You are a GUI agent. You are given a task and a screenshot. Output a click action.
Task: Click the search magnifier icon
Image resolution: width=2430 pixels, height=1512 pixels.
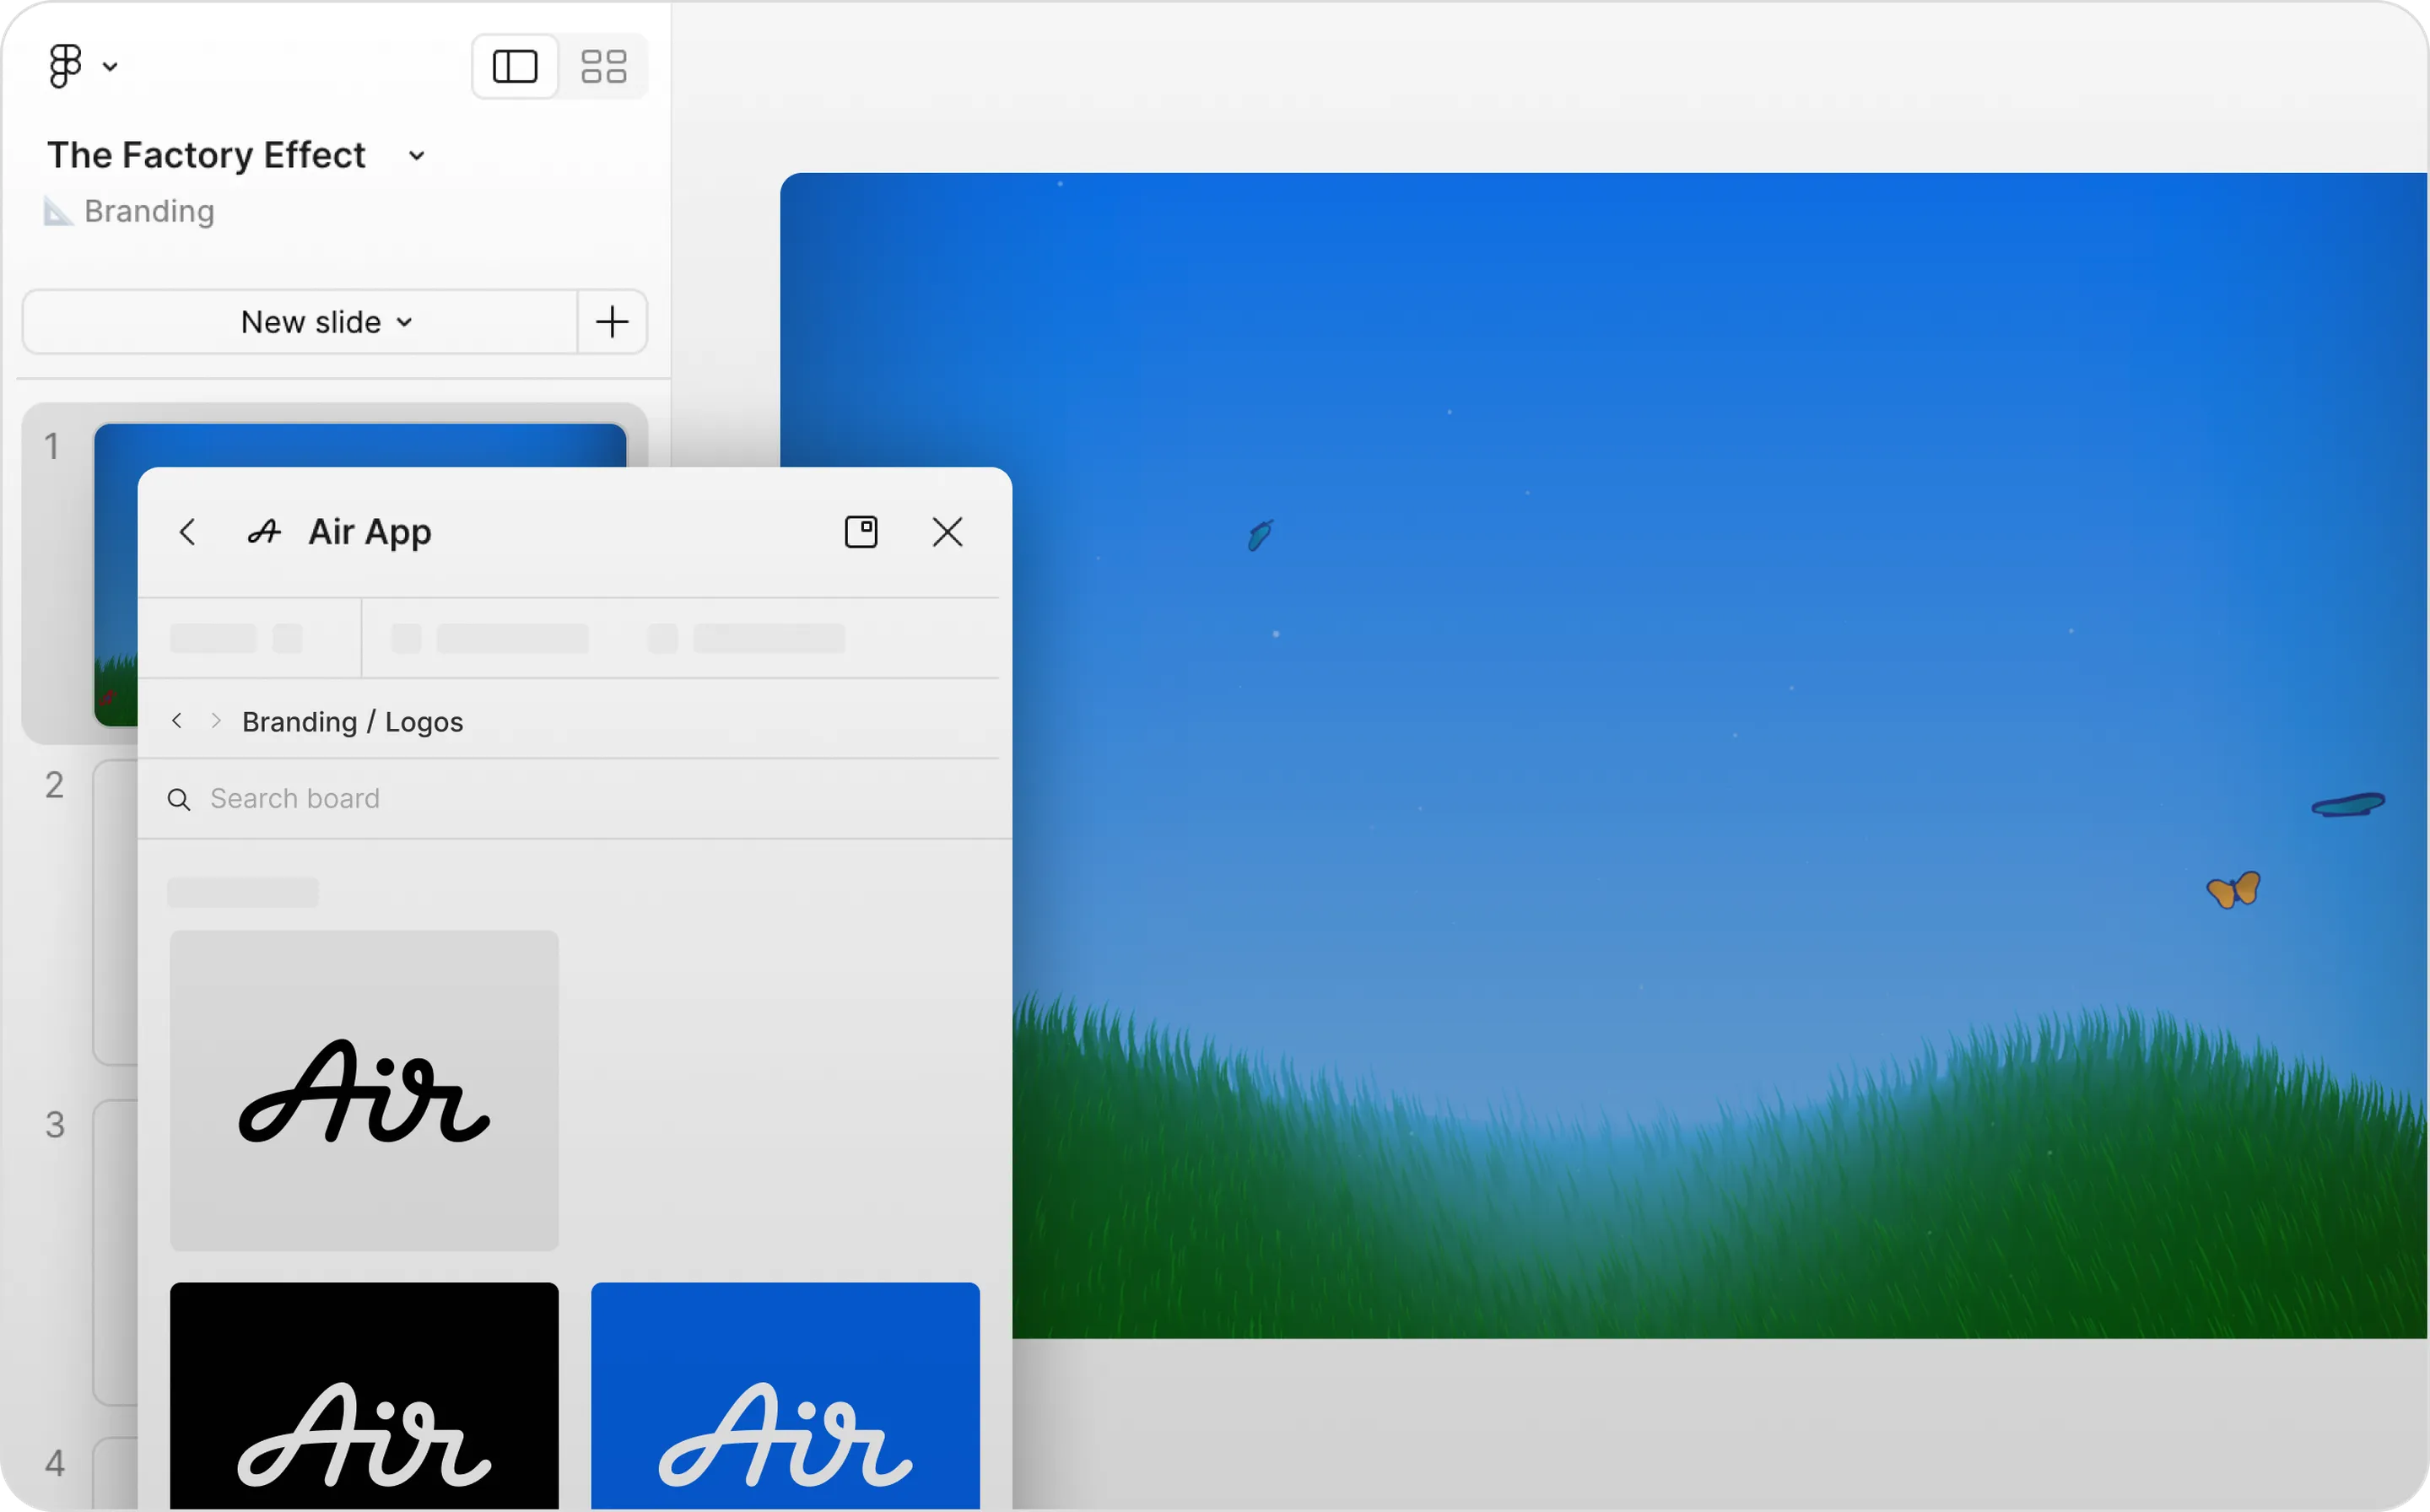(x=179, y=799)
